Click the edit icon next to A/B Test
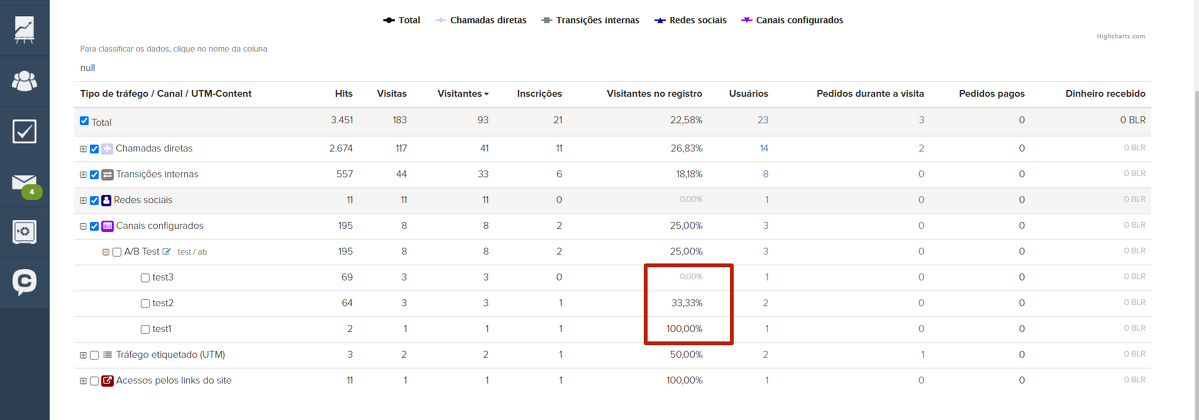1199x420 pixels. click(168, 252)
